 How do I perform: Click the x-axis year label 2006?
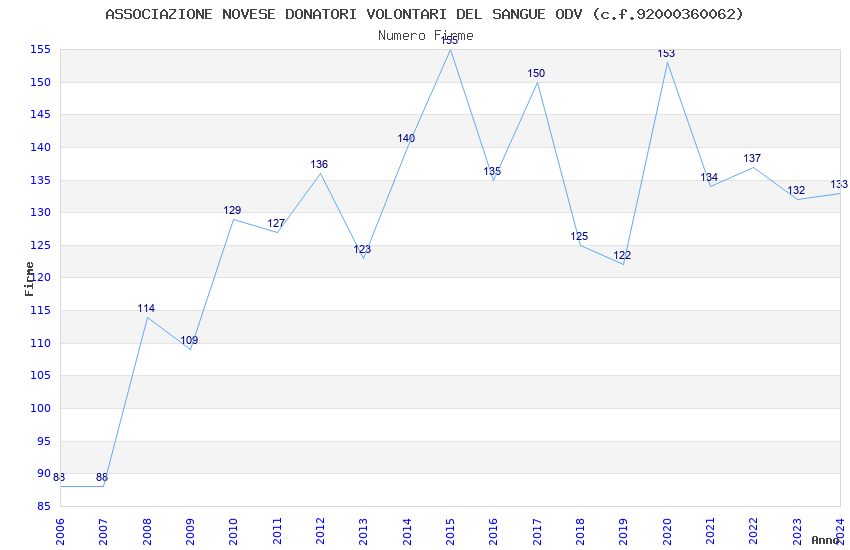(60, 531)
